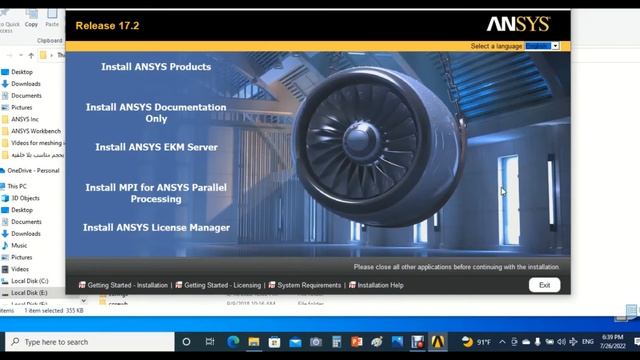Open Camera app from taskbar
This screenshot has height=360, width=640.
point(316,342)
